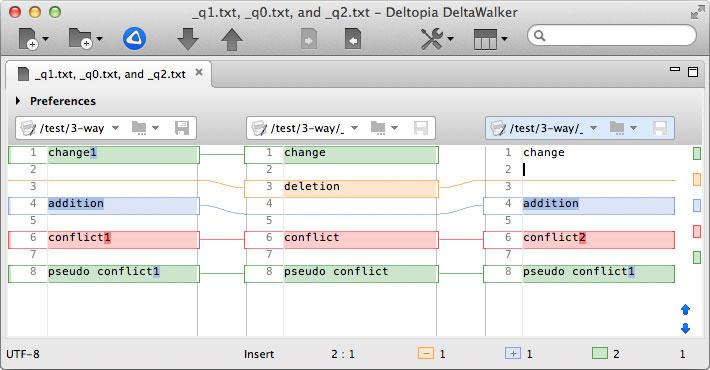Image resolution: width=710 pixels, height=370 pixels.
Task: Click 'addition' line in left pane
Action: 104,206
